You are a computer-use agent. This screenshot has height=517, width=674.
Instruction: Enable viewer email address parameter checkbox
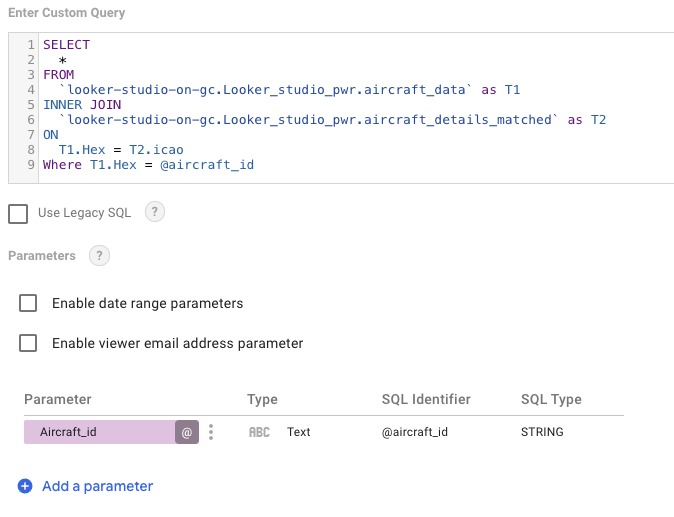tap(28, 343)
